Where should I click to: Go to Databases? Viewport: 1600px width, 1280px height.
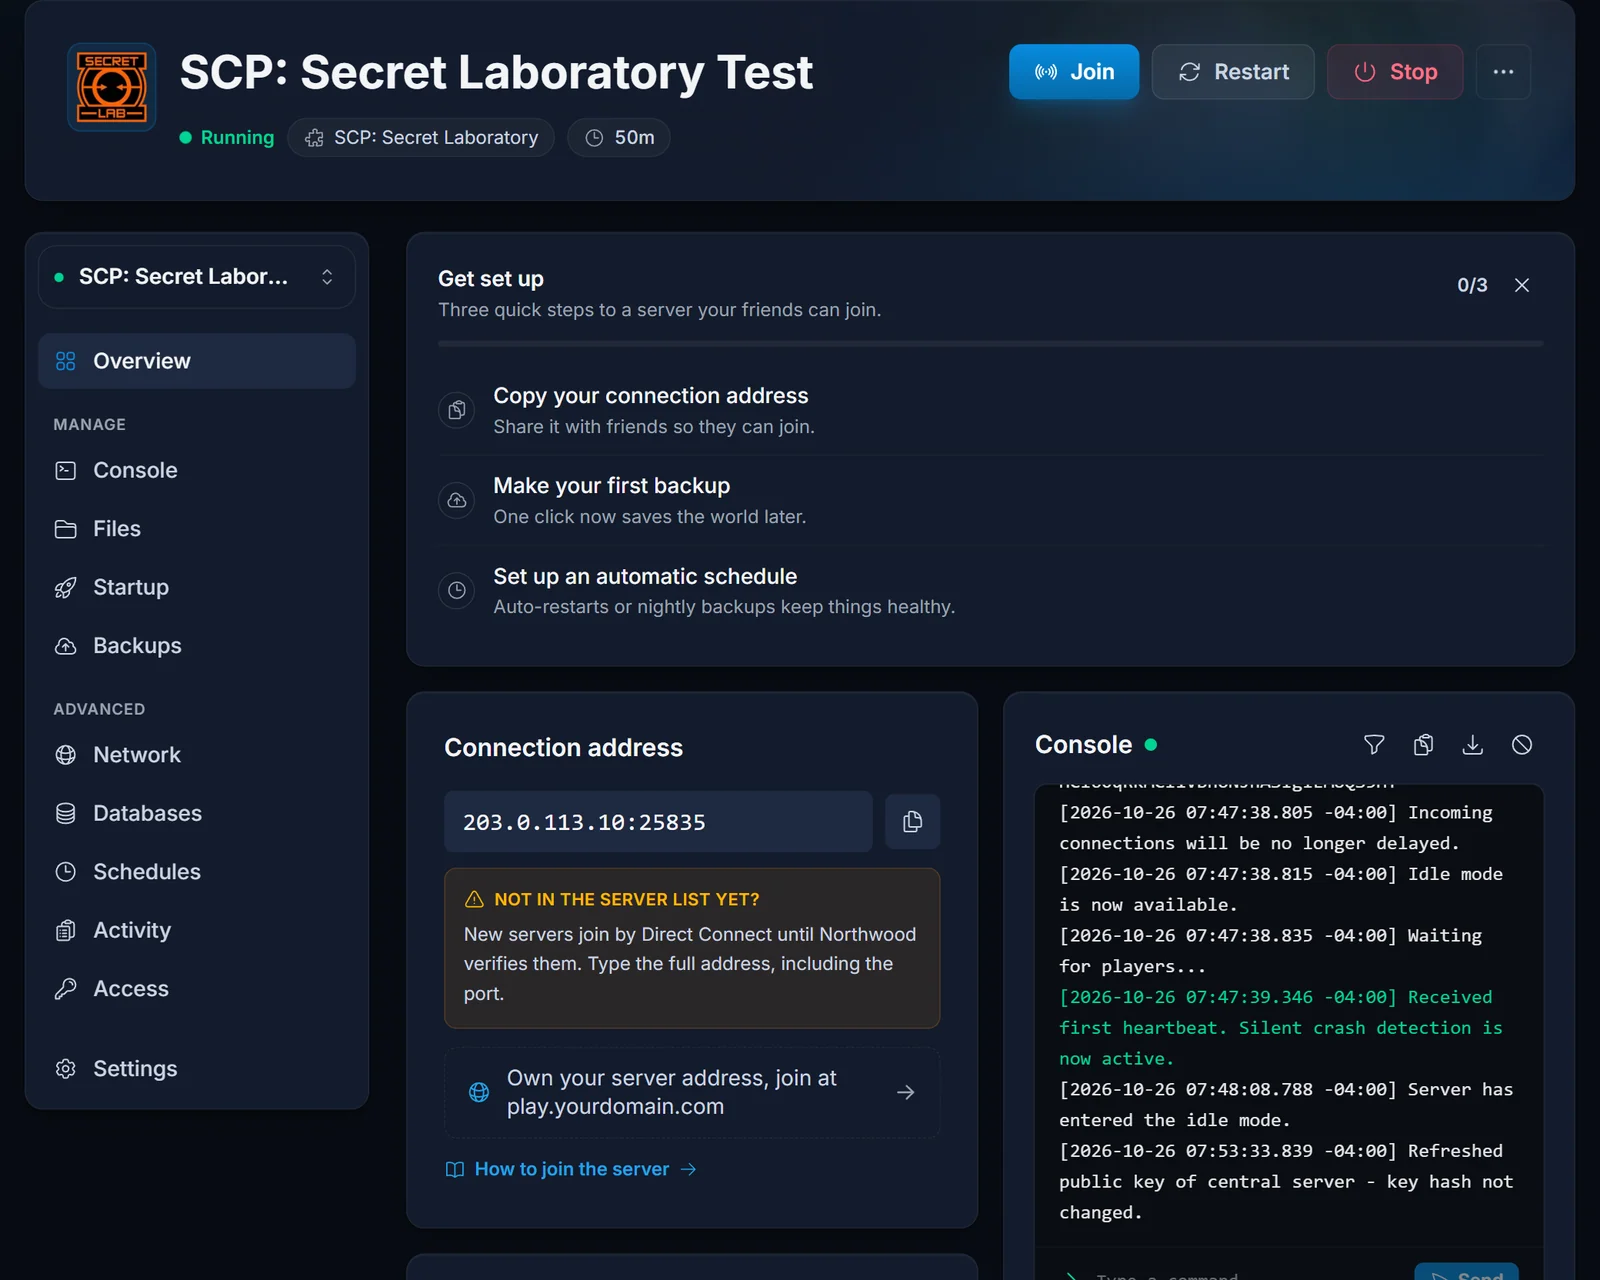point(197,813)
